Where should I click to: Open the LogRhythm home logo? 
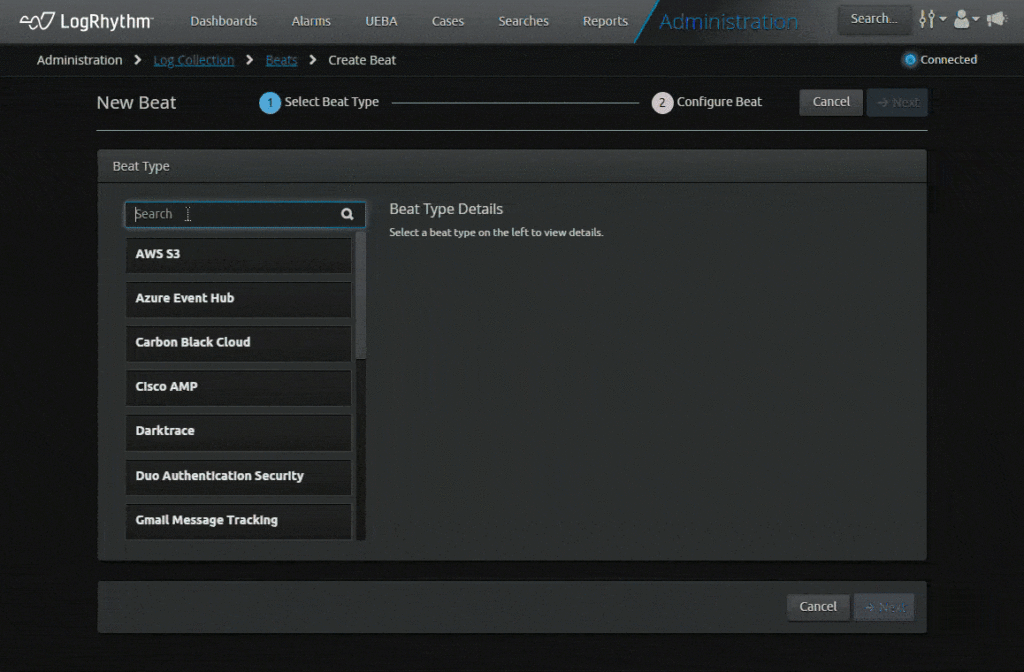pos(85,19)
